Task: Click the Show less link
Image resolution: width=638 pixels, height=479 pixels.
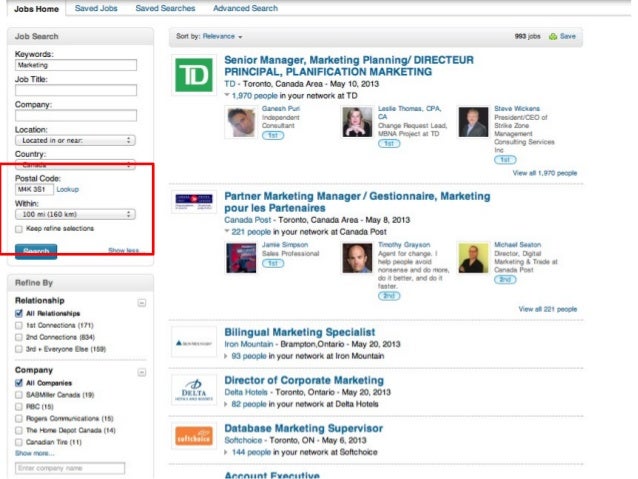Action: point(124,250)
